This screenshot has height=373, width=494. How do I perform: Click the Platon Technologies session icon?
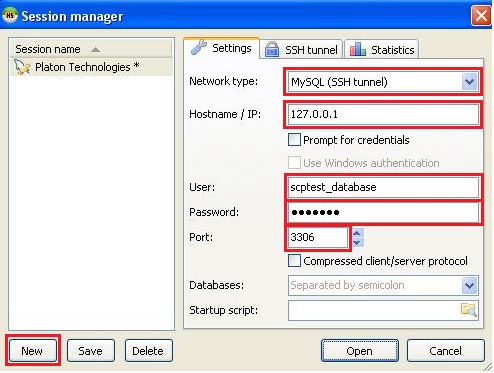coord(22,67)
